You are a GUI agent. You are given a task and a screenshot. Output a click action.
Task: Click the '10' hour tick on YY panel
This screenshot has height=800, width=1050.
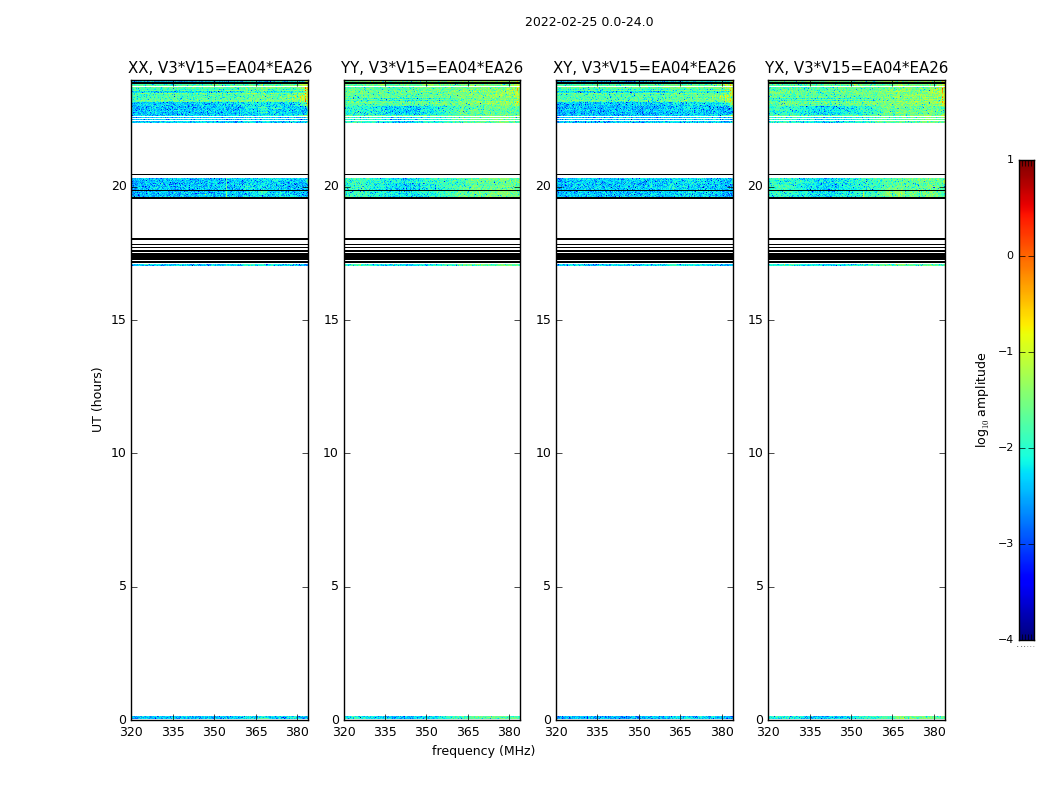331,453
